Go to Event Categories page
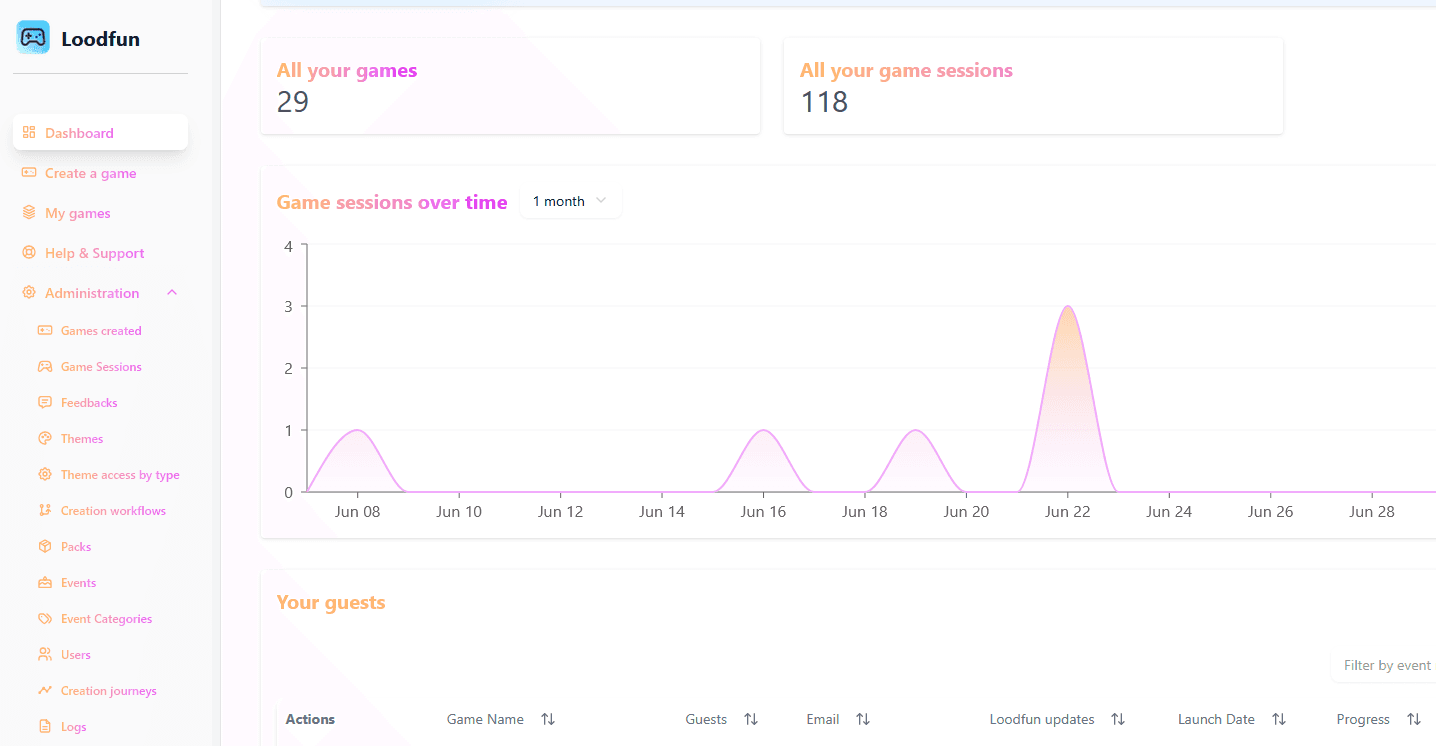 coord(106,619)
